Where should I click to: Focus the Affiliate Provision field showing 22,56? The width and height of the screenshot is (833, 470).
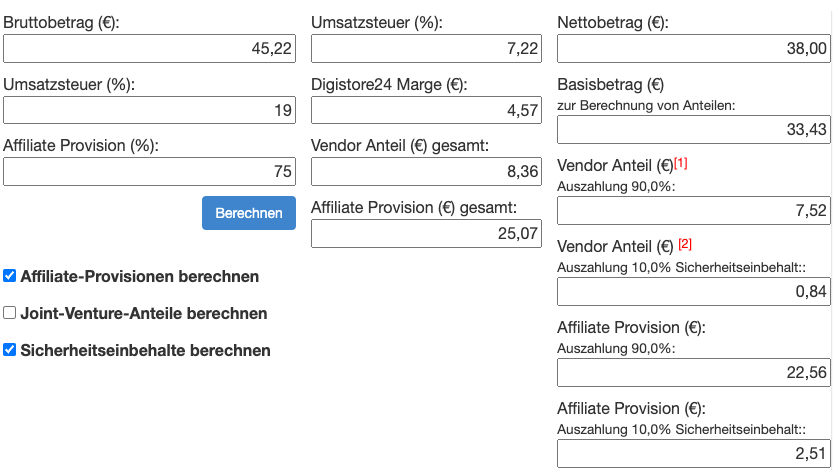(694, 372)
